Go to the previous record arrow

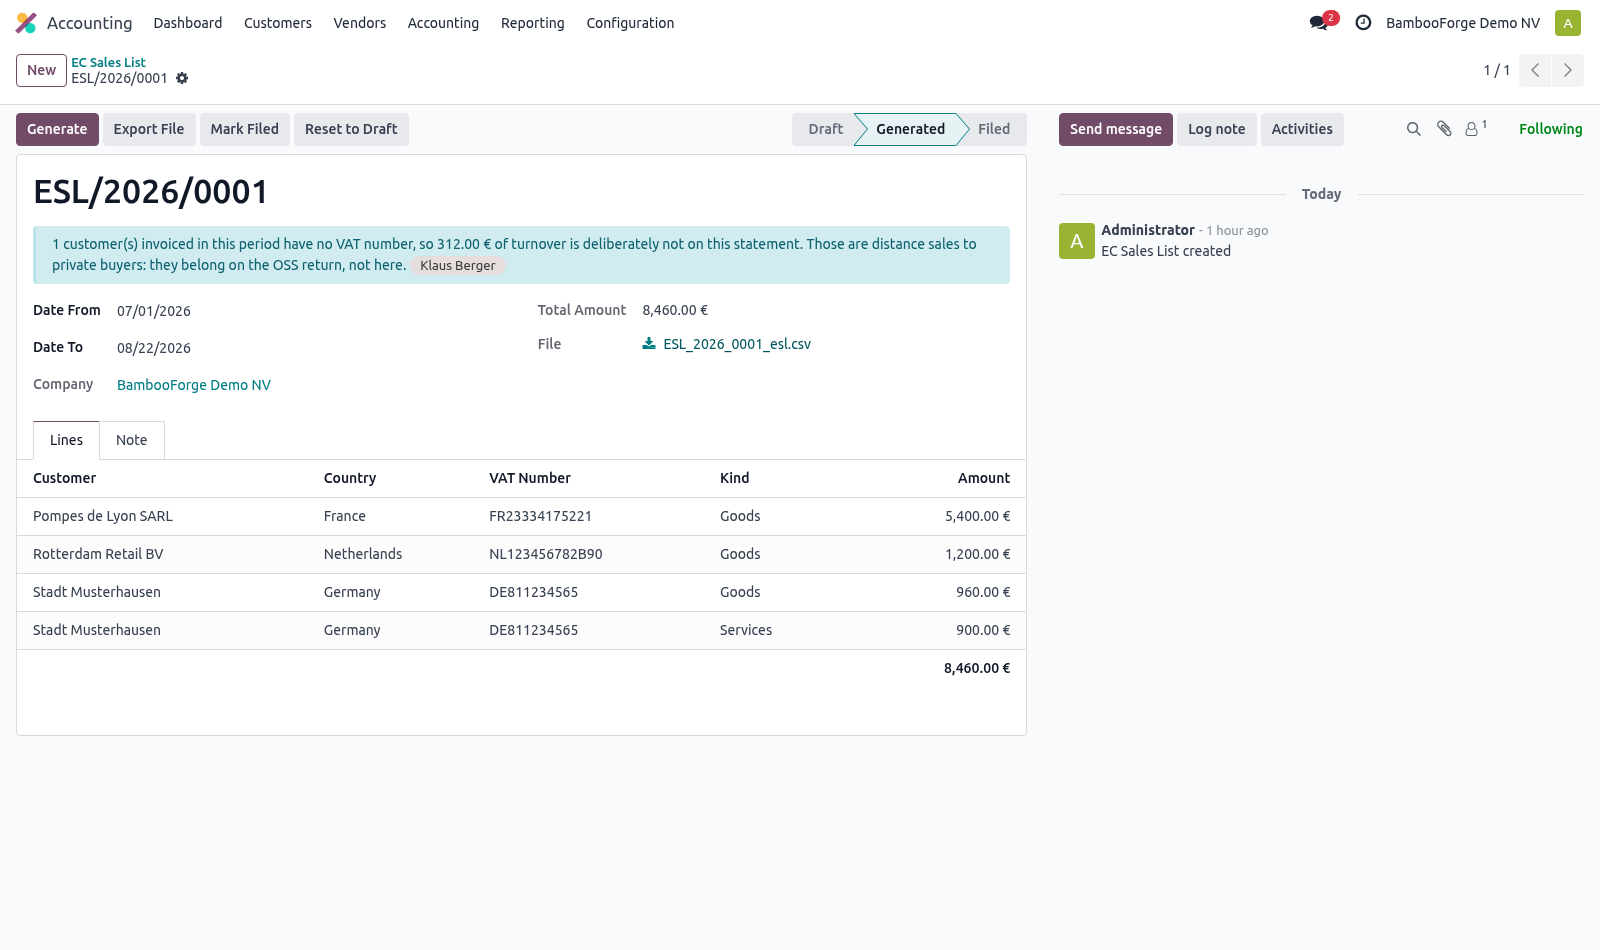click(x=1535, y=70)
